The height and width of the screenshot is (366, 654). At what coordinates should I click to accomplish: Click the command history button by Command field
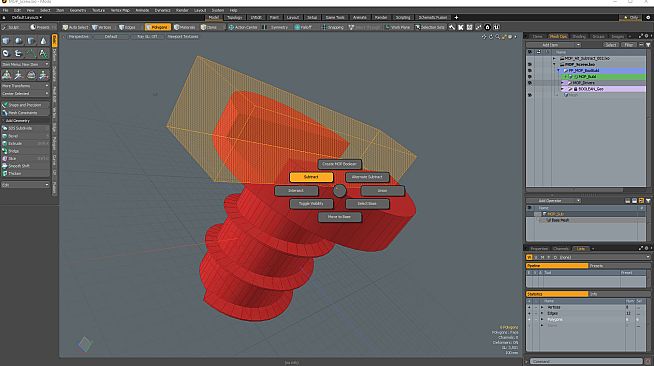tap(648, 361)
